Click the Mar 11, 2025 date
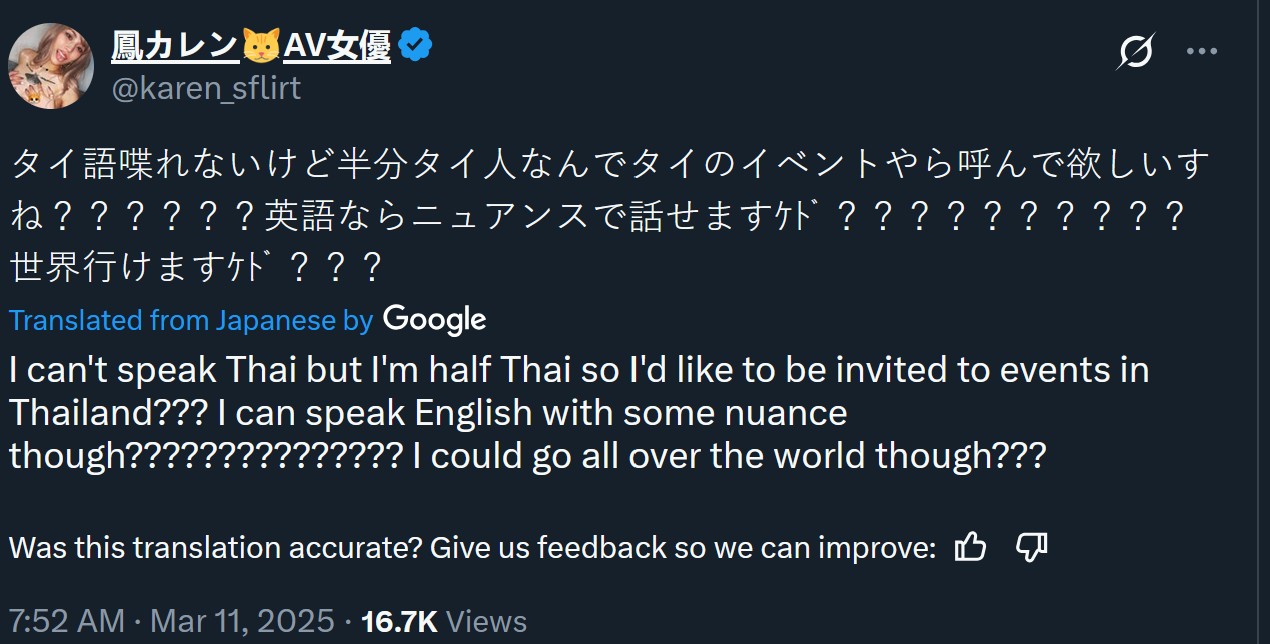Image resolution: width=1270 pixels, height=644 pixels. pos(242,621)
